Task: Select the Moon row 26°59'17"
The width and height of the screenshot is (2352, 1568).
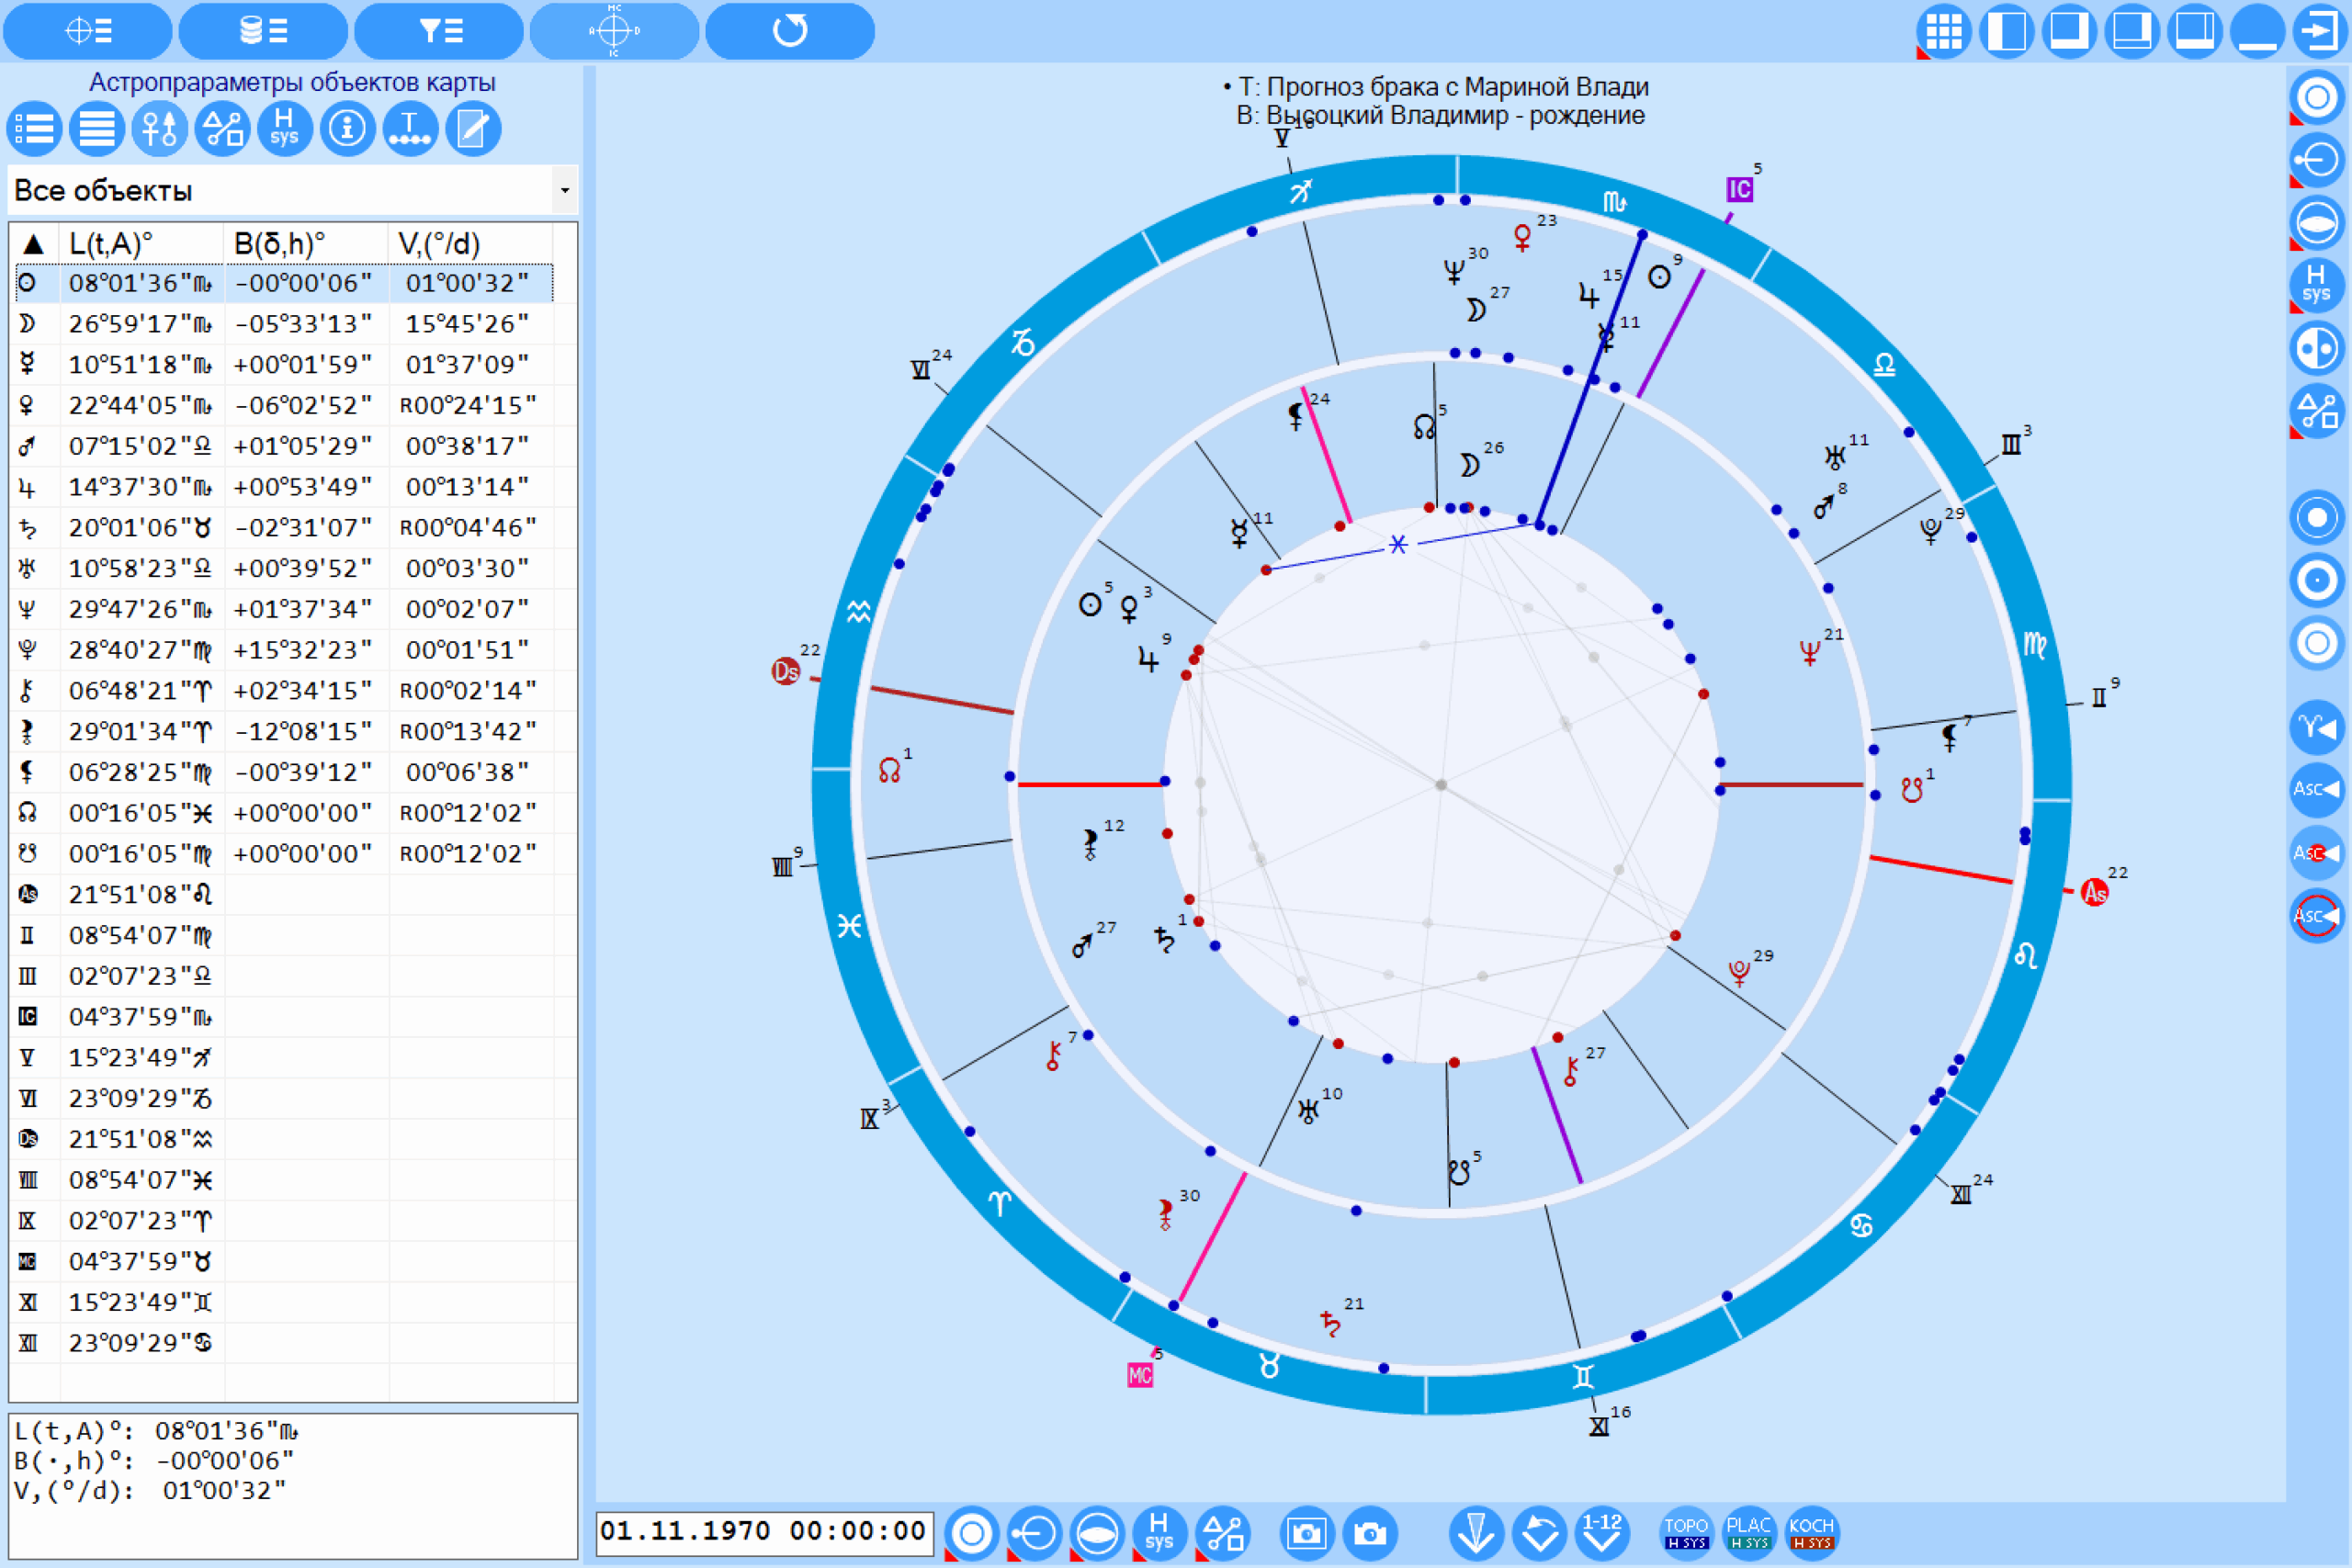Action: (284, 324)
